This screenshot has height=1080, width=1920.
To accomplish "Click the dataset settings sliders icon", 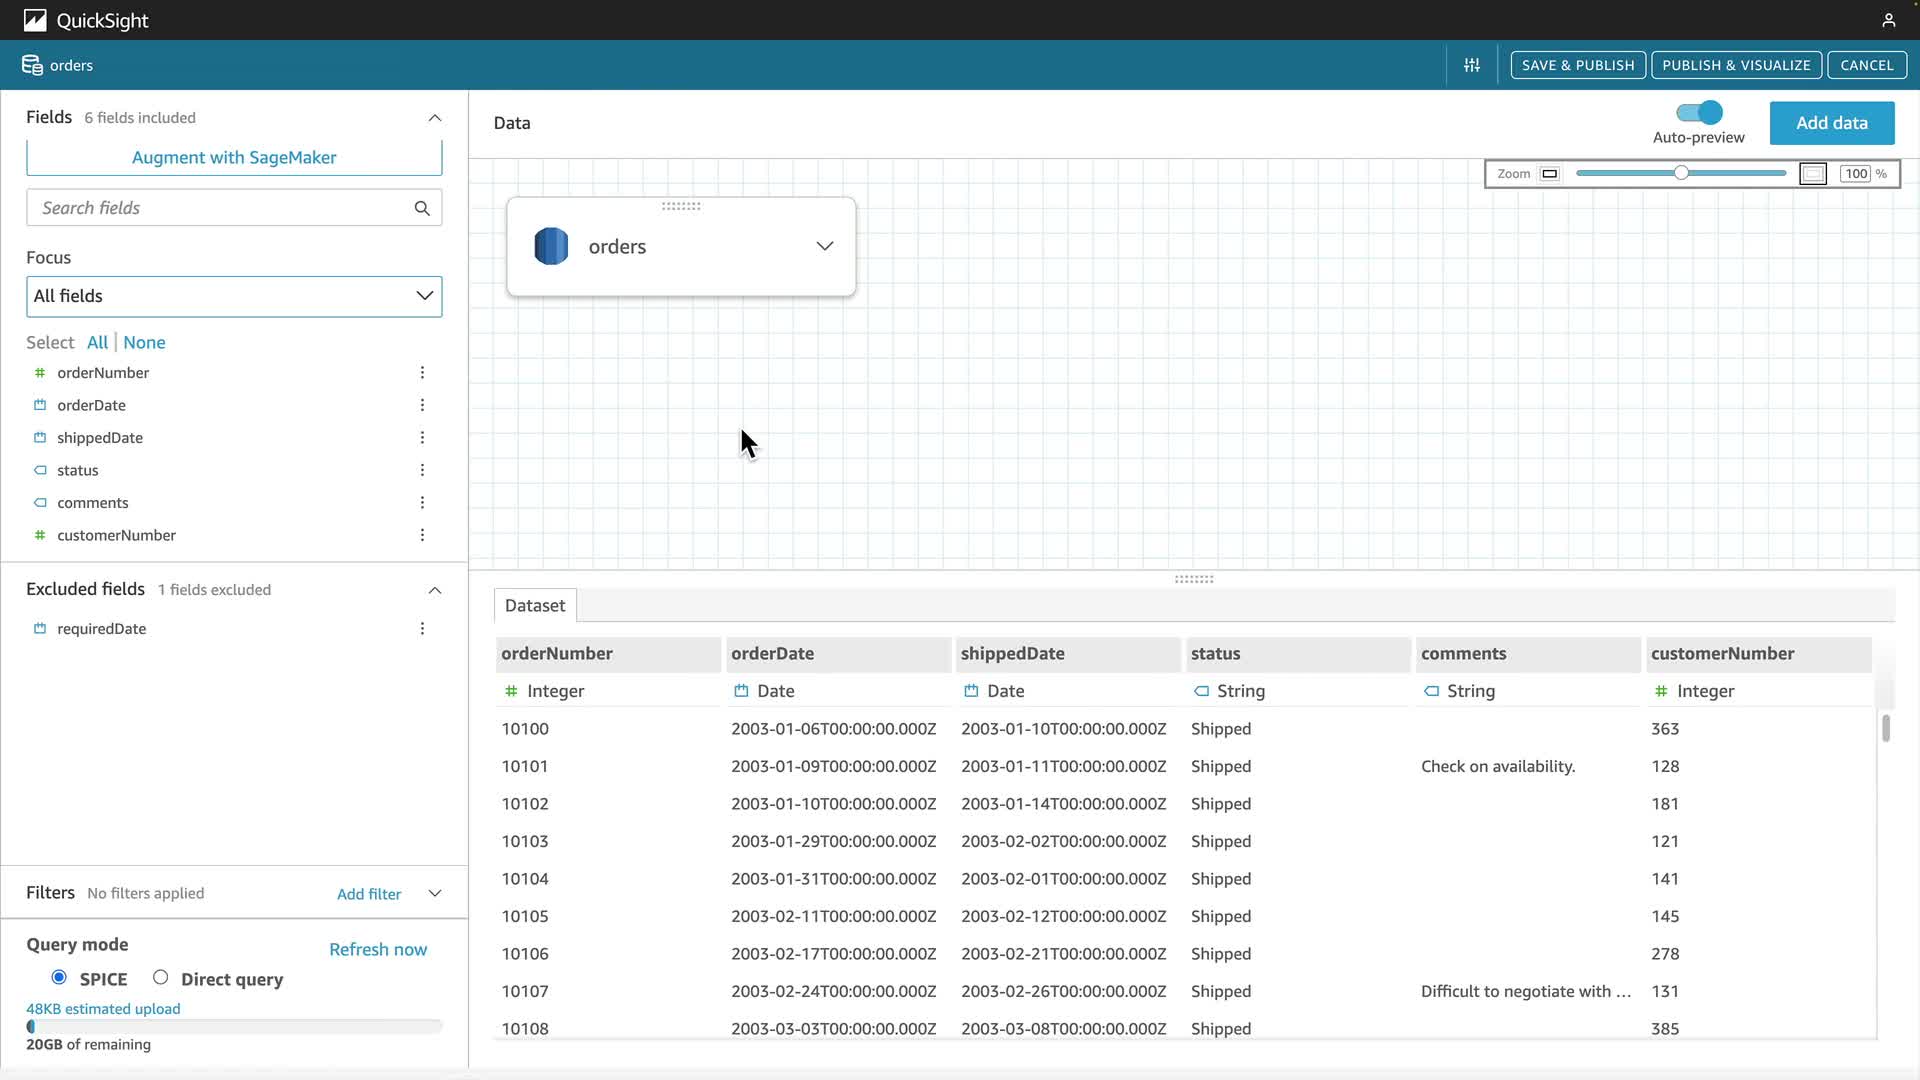I will tap(1472, 65).
